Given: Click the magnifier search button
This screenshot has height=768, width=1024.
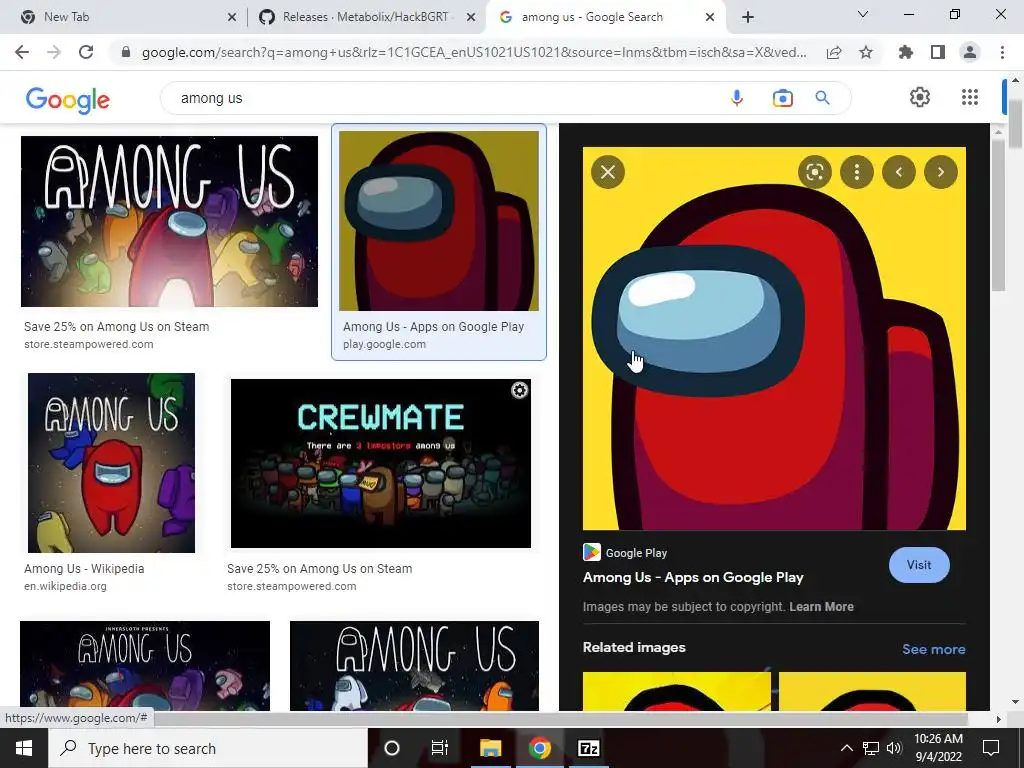Looking at the screenshot, I should point(822,98).
